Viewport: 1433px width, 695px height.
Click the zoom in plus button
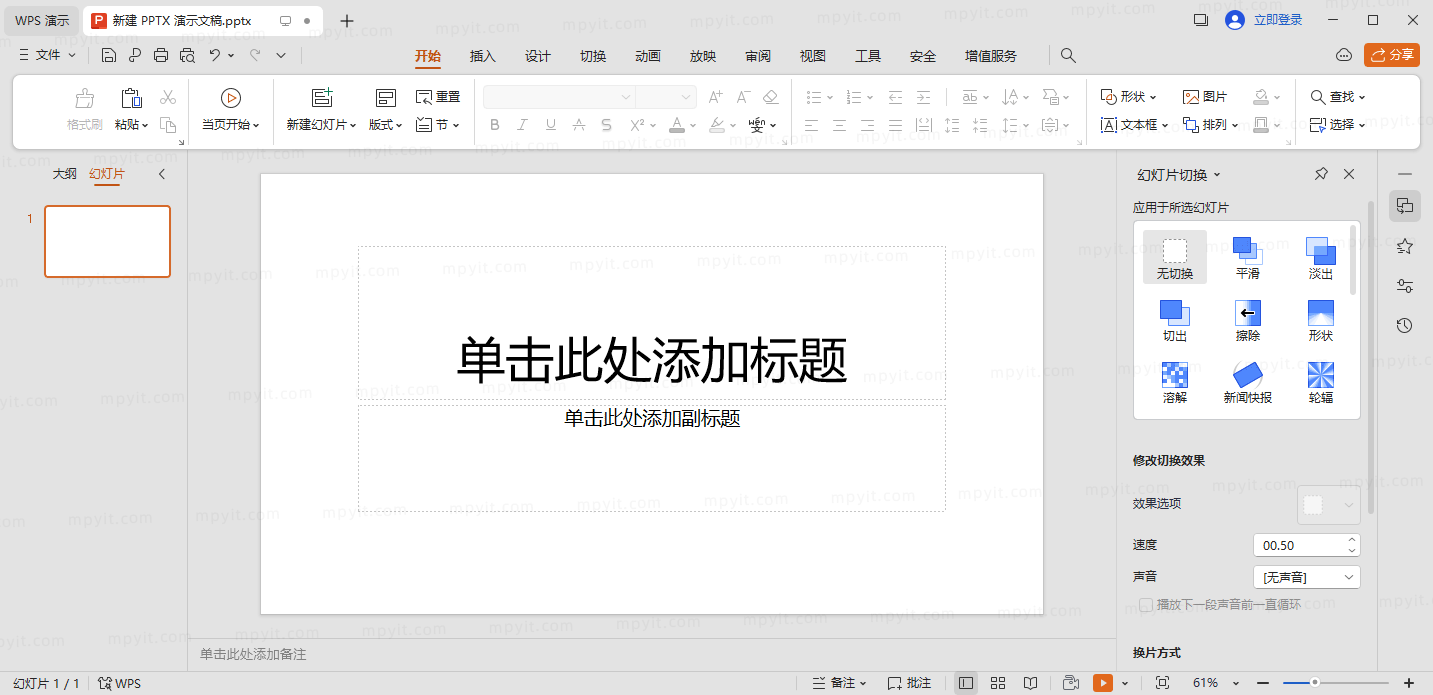coord(1409,683)
